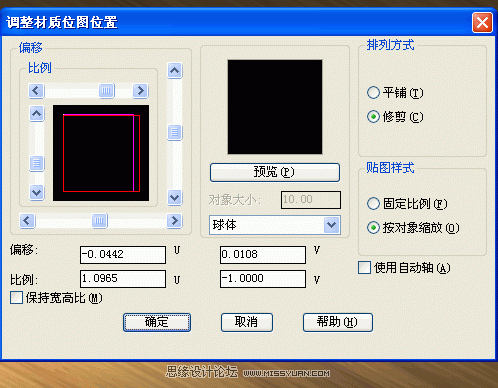This screenshot has width=498, height=388.
Task: Click the 预览(P) preview button
Action: 275,172
